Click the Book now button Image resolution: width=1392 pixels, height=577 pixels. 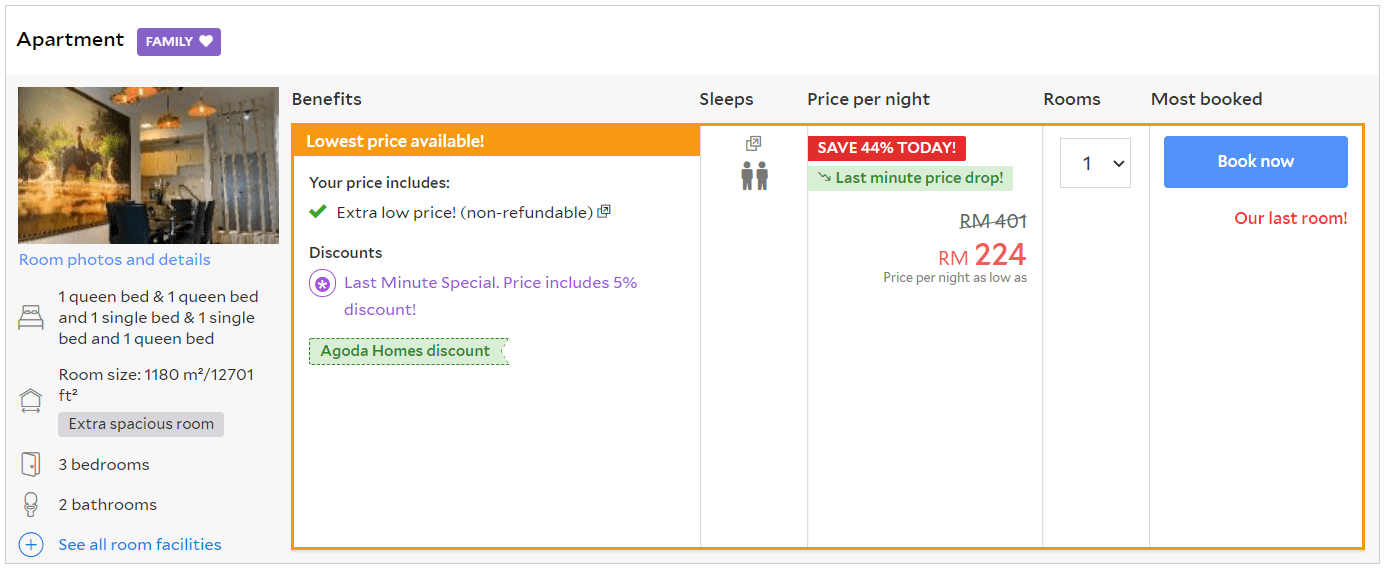point(1256,162)
